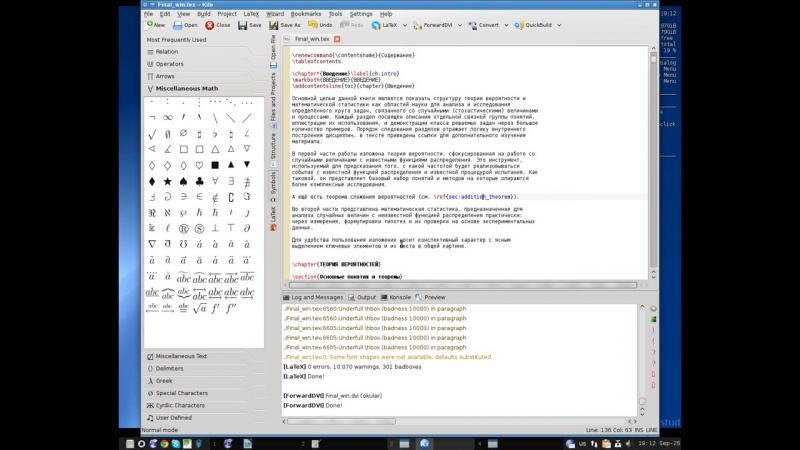800x450 pixels.
Task: Expand the Cyrillic Characters section
Action: [180, 405]
